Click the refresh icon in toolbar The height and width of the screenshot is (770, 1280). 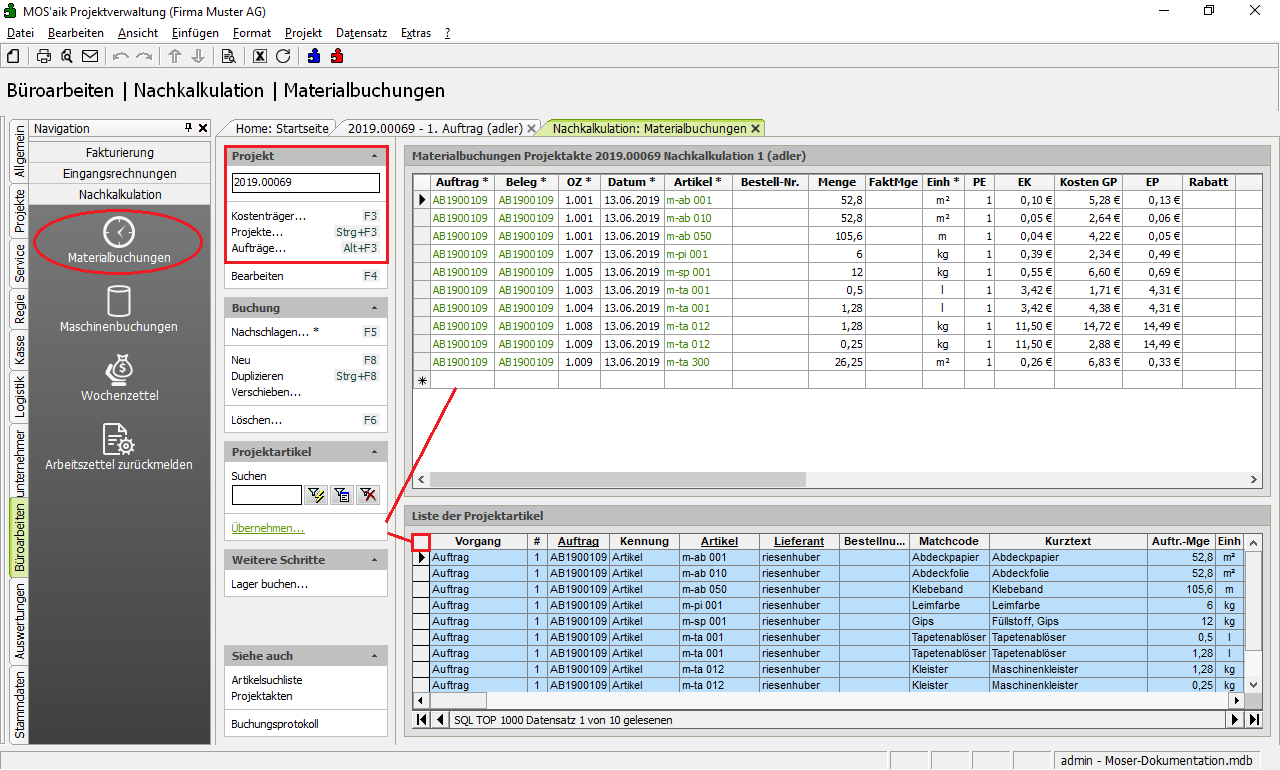(283, 56)
